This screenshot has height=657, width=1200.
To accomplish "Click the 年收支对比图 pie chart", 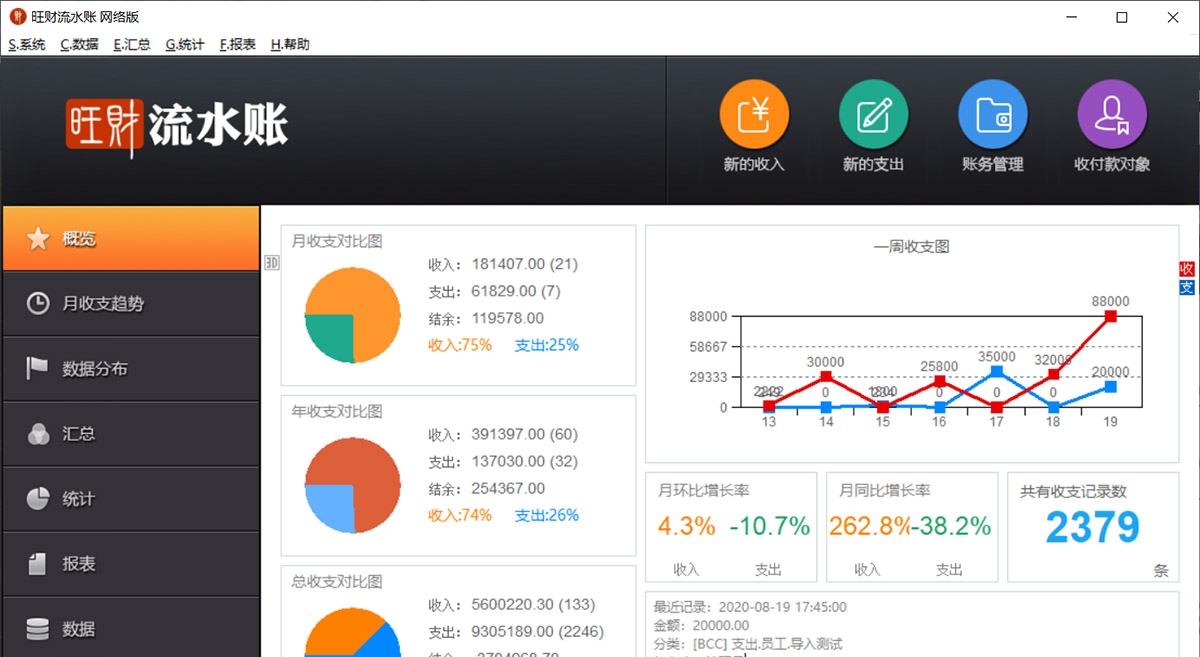I will [352, 485].
